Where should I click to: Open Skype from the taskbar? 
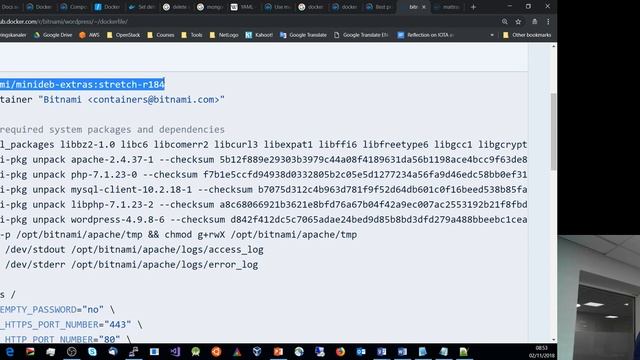(x=92, y=351)
